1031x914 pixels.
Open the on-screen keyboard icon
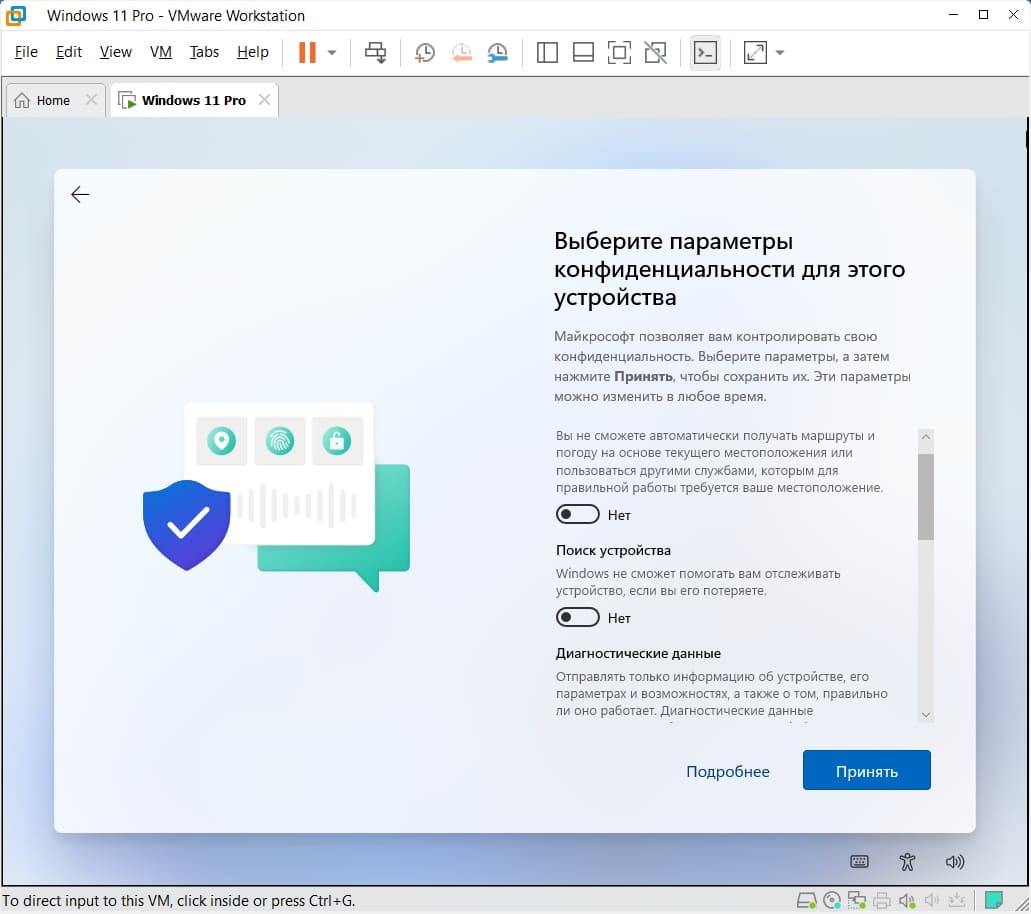tap(859, 862)
